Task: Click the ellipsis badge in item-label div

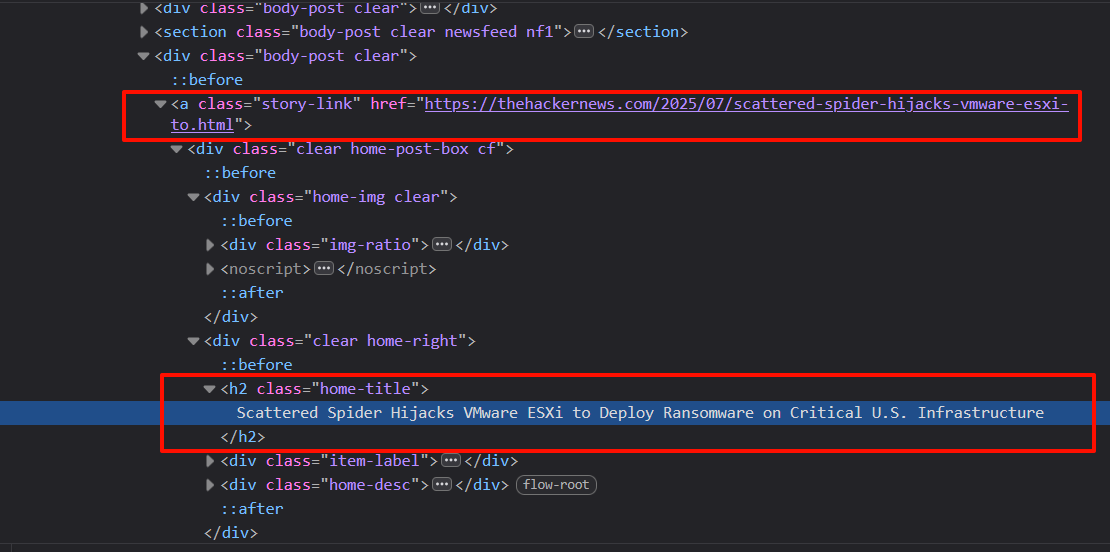Action: click(x=451, y=461)
